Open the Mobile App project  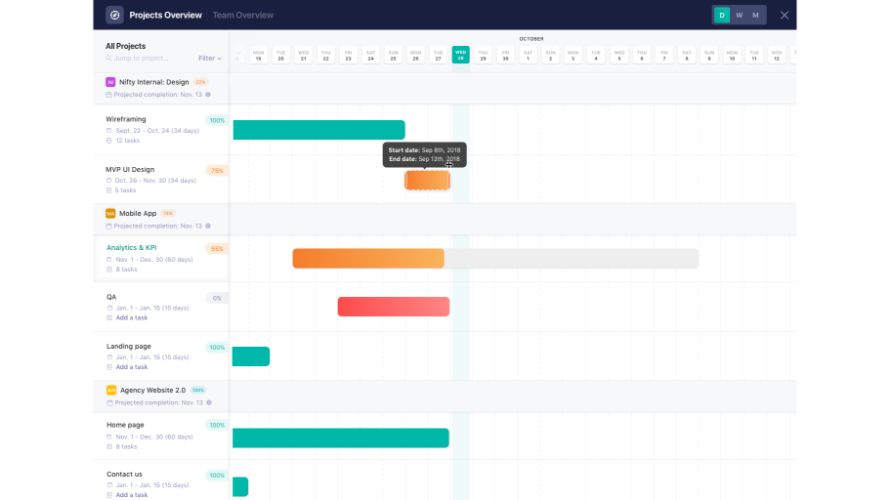pos(137,213)
